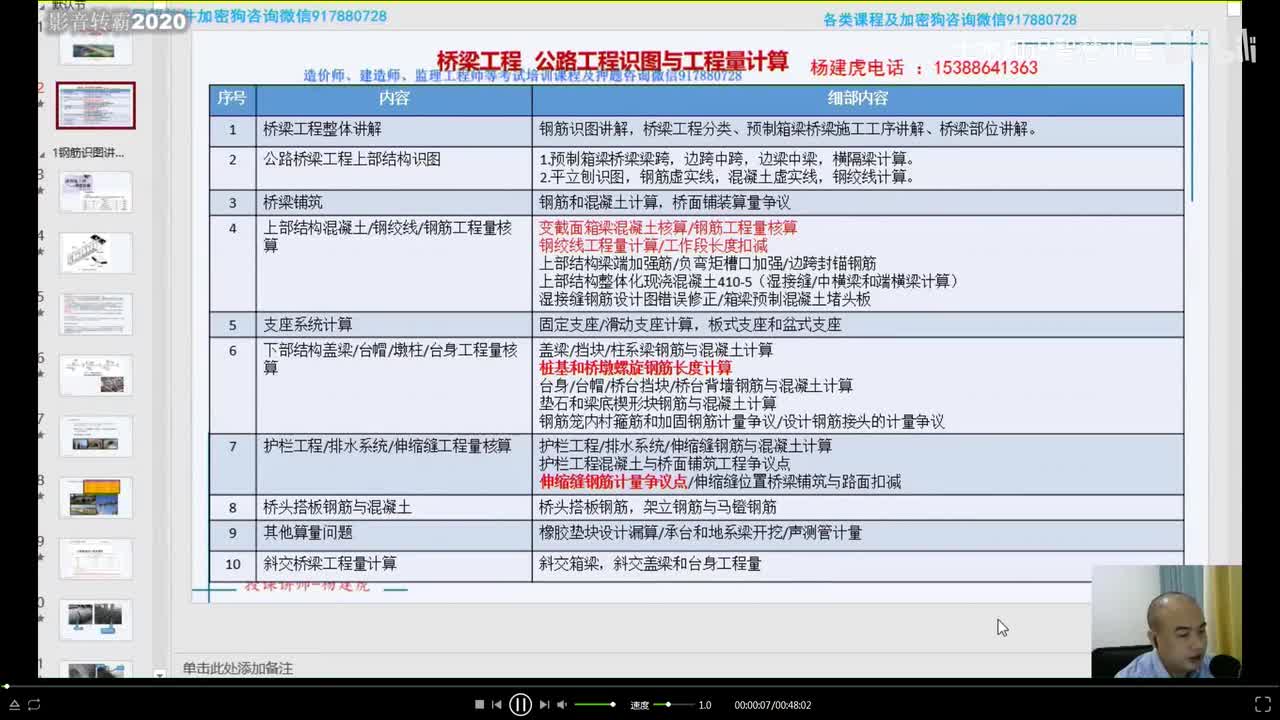Adjust the green volume slider

tap(594, 705)
